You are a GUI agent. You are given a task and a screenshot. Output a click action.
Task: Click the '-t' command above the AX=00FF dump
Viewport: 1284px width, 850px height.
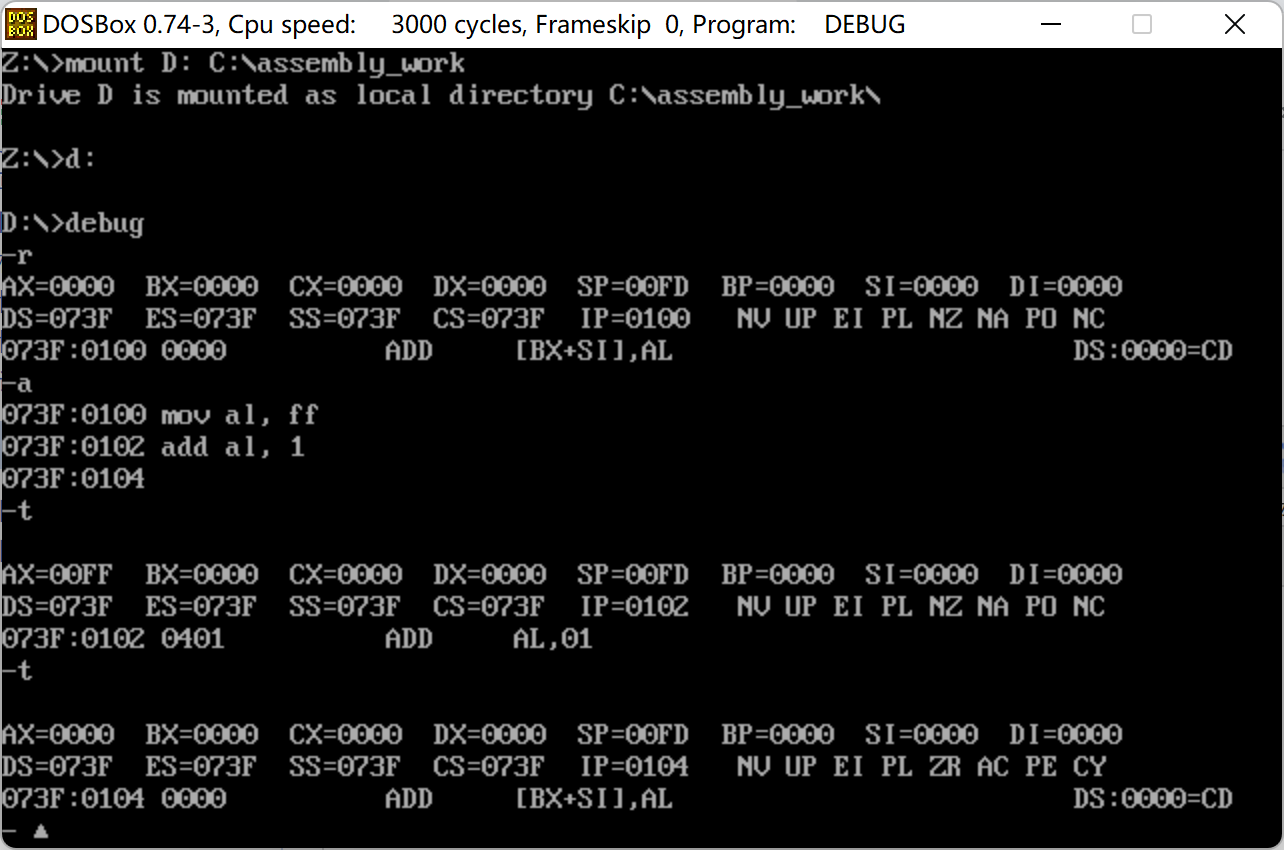click(17, 512)
